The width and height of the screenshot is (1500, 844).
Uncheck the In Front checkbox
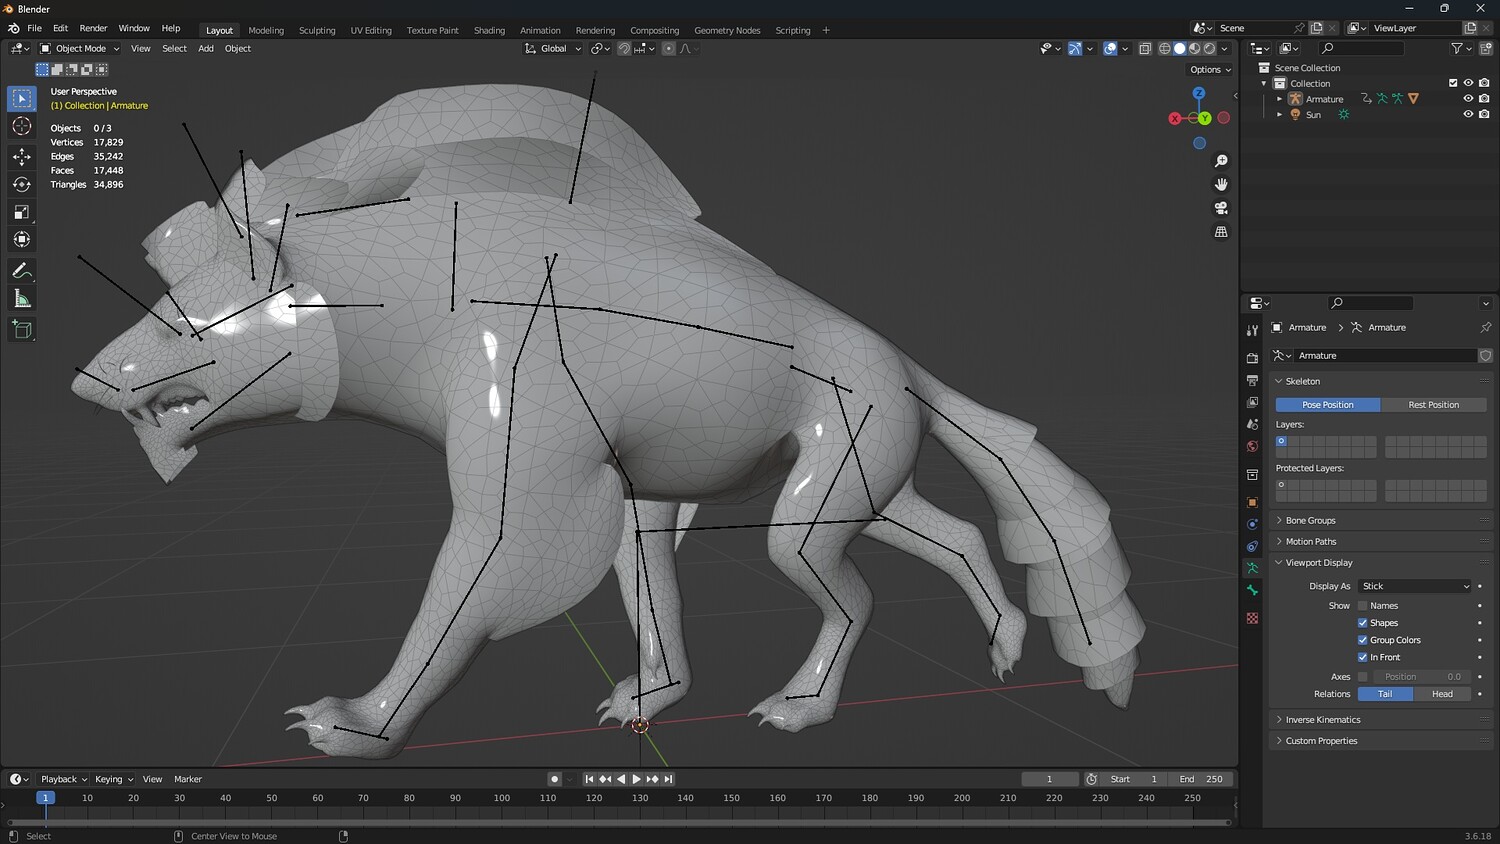1362,657
